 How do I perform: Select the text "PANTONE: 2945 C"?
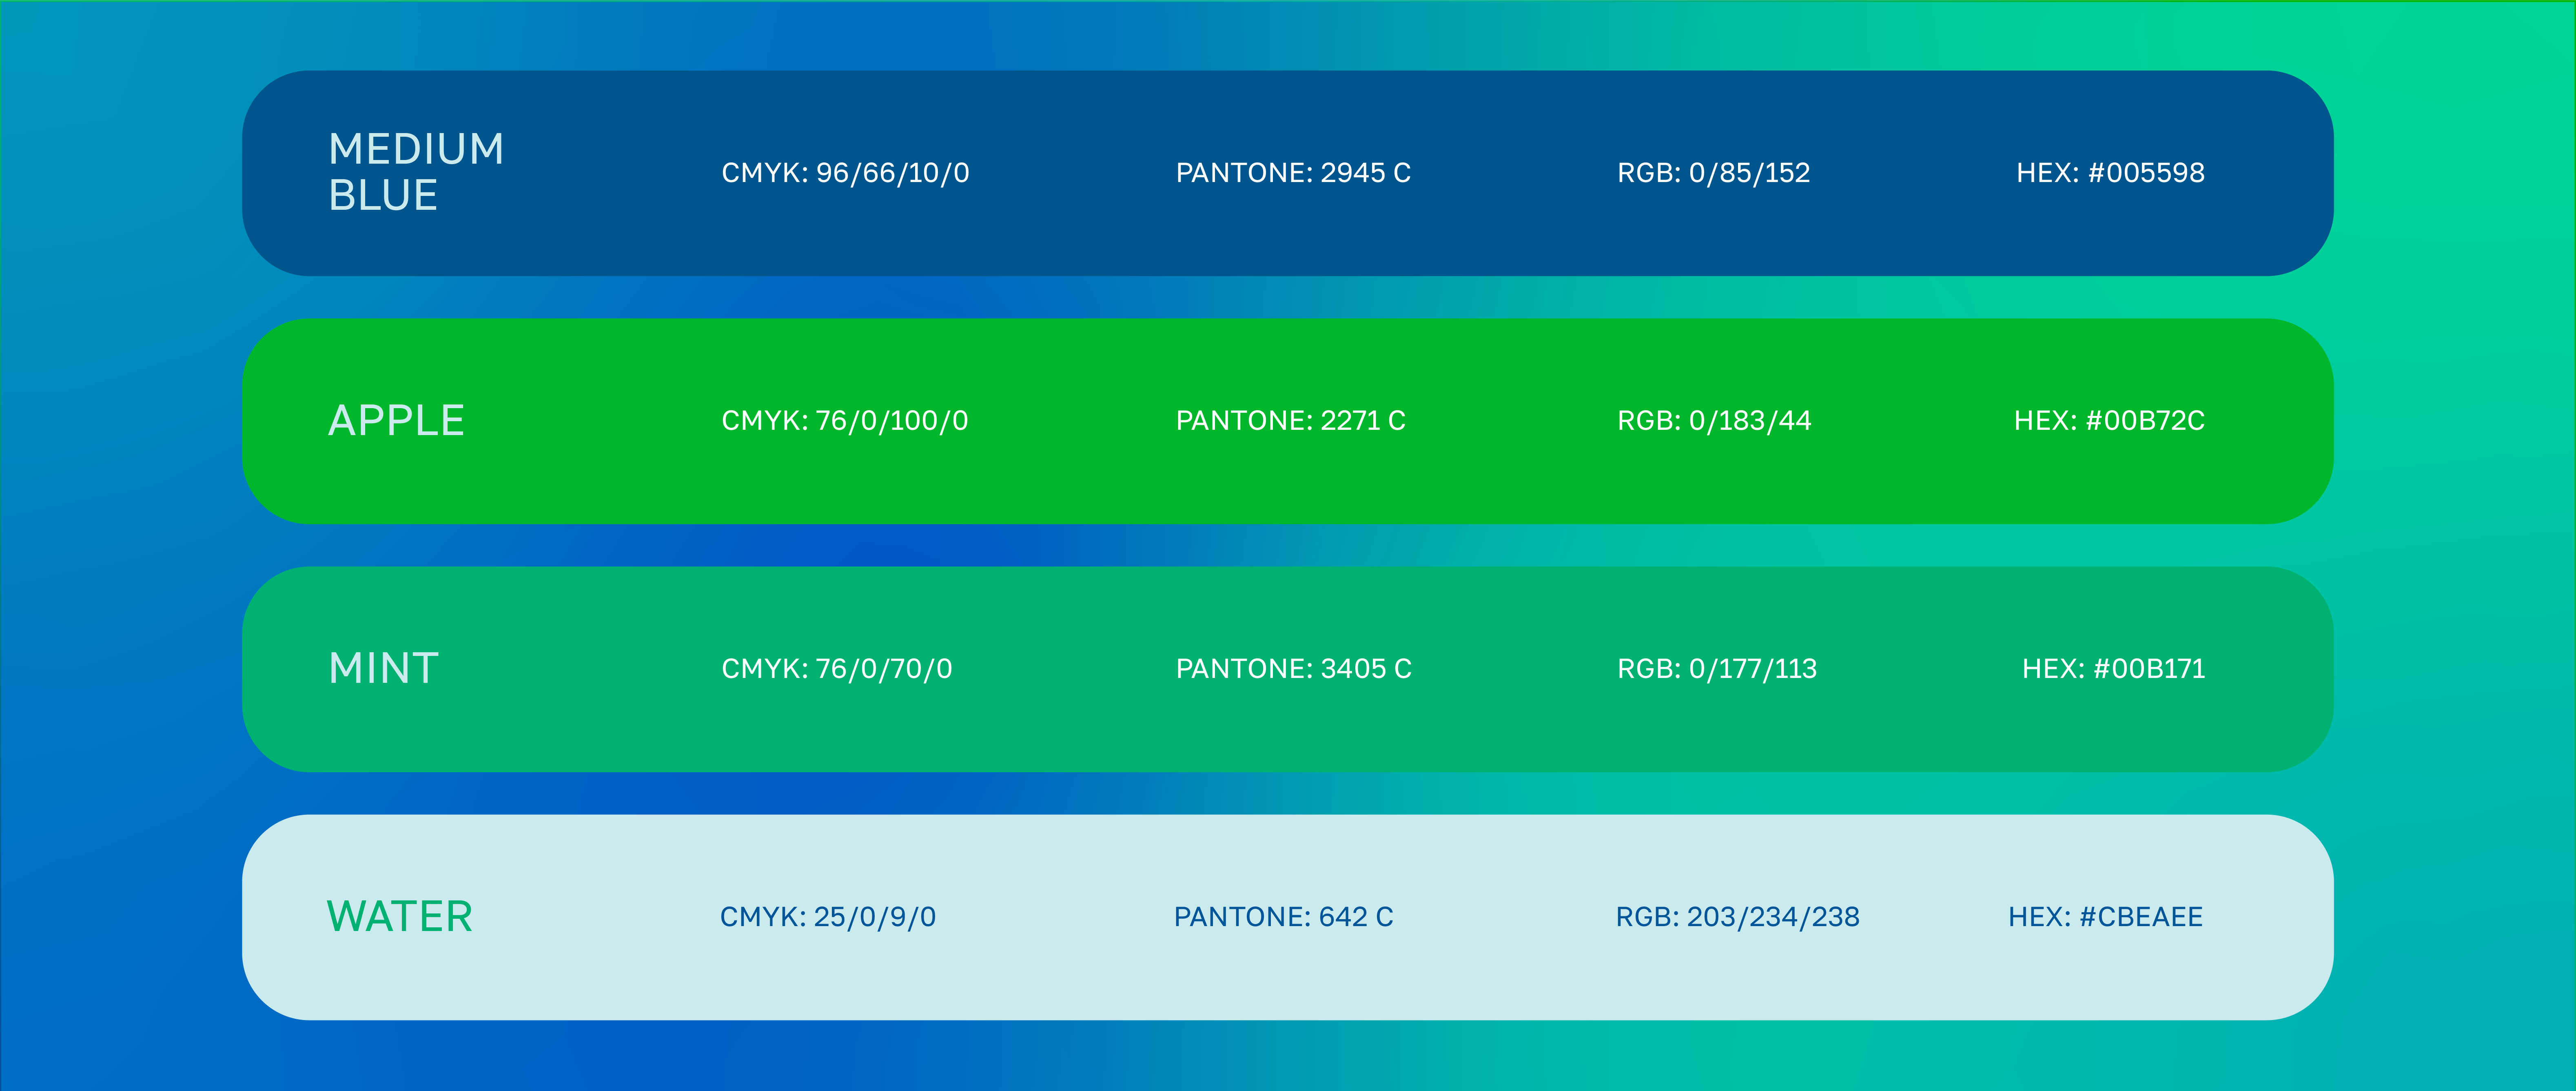(x=1293, y=173)
